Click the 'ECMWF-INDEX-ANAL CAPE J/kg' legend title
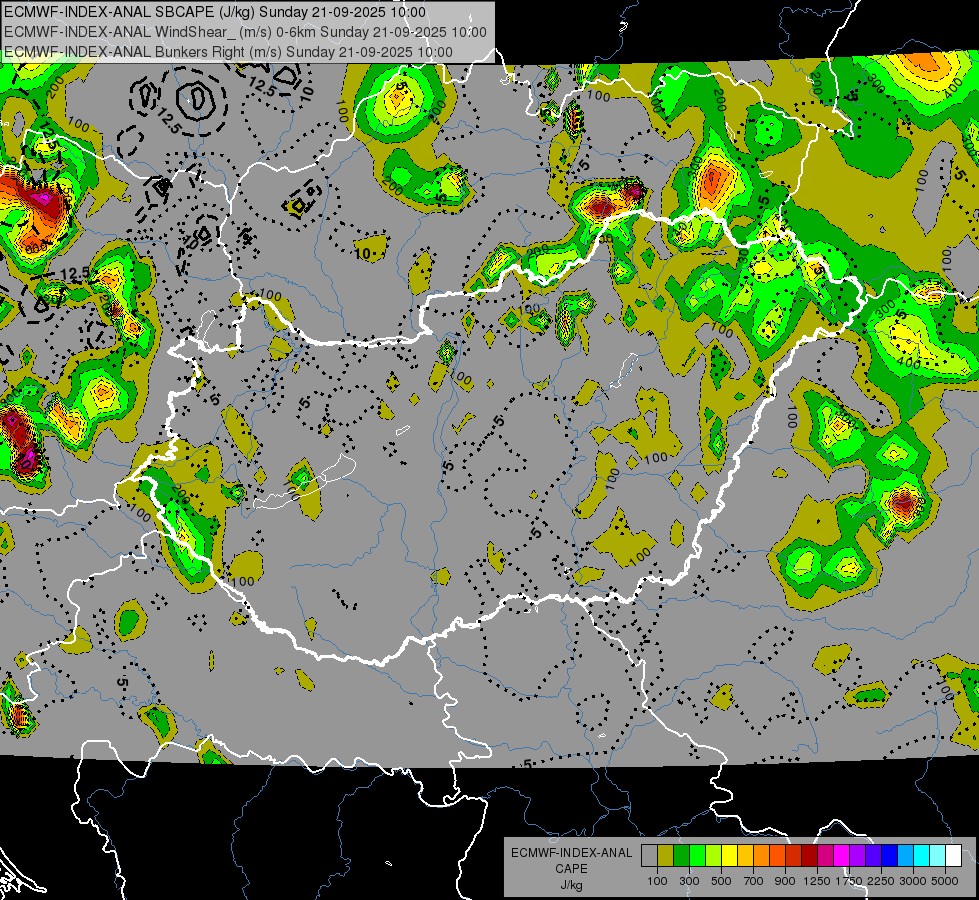Screen dimensions: 979x900 pos(571,868)
